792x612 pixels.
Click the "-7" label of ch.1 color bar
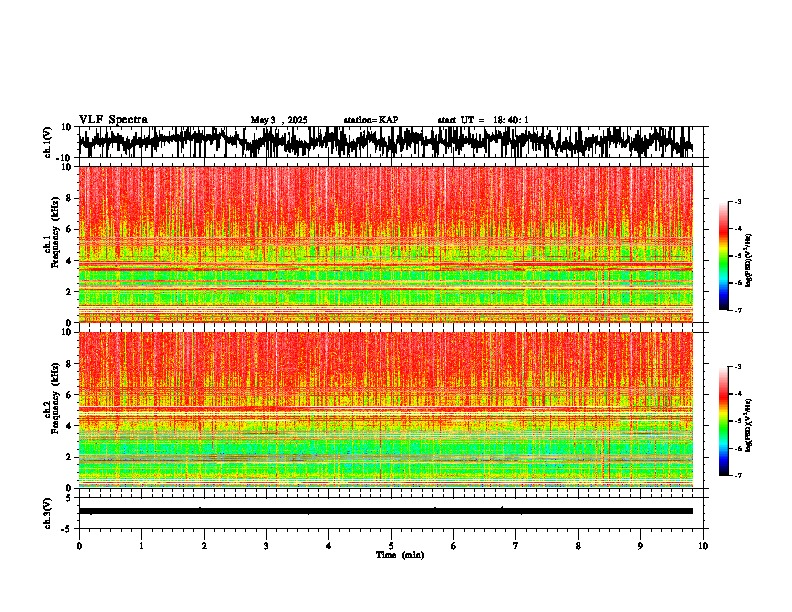click(x=737, y=310)
